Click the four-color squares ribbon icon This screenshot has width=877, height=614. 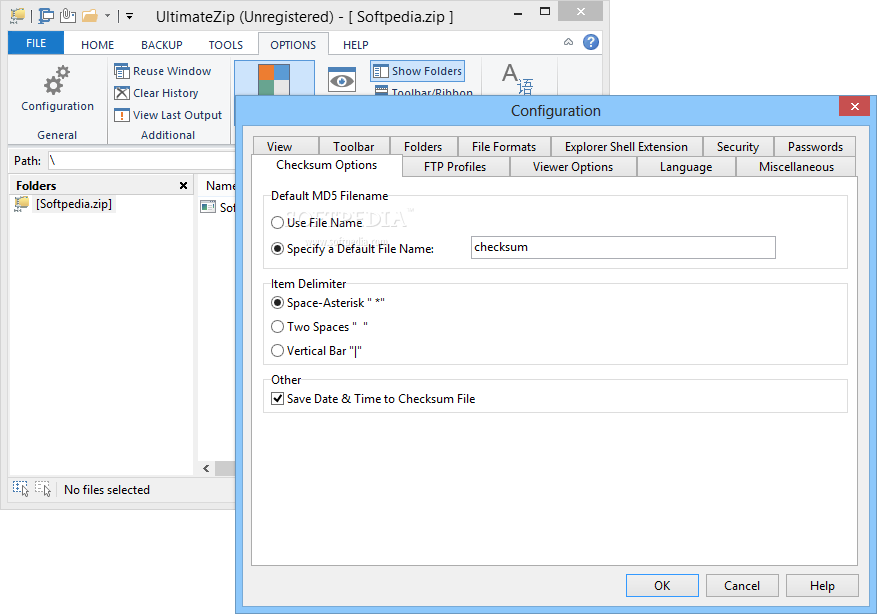[x=274, y=79]
